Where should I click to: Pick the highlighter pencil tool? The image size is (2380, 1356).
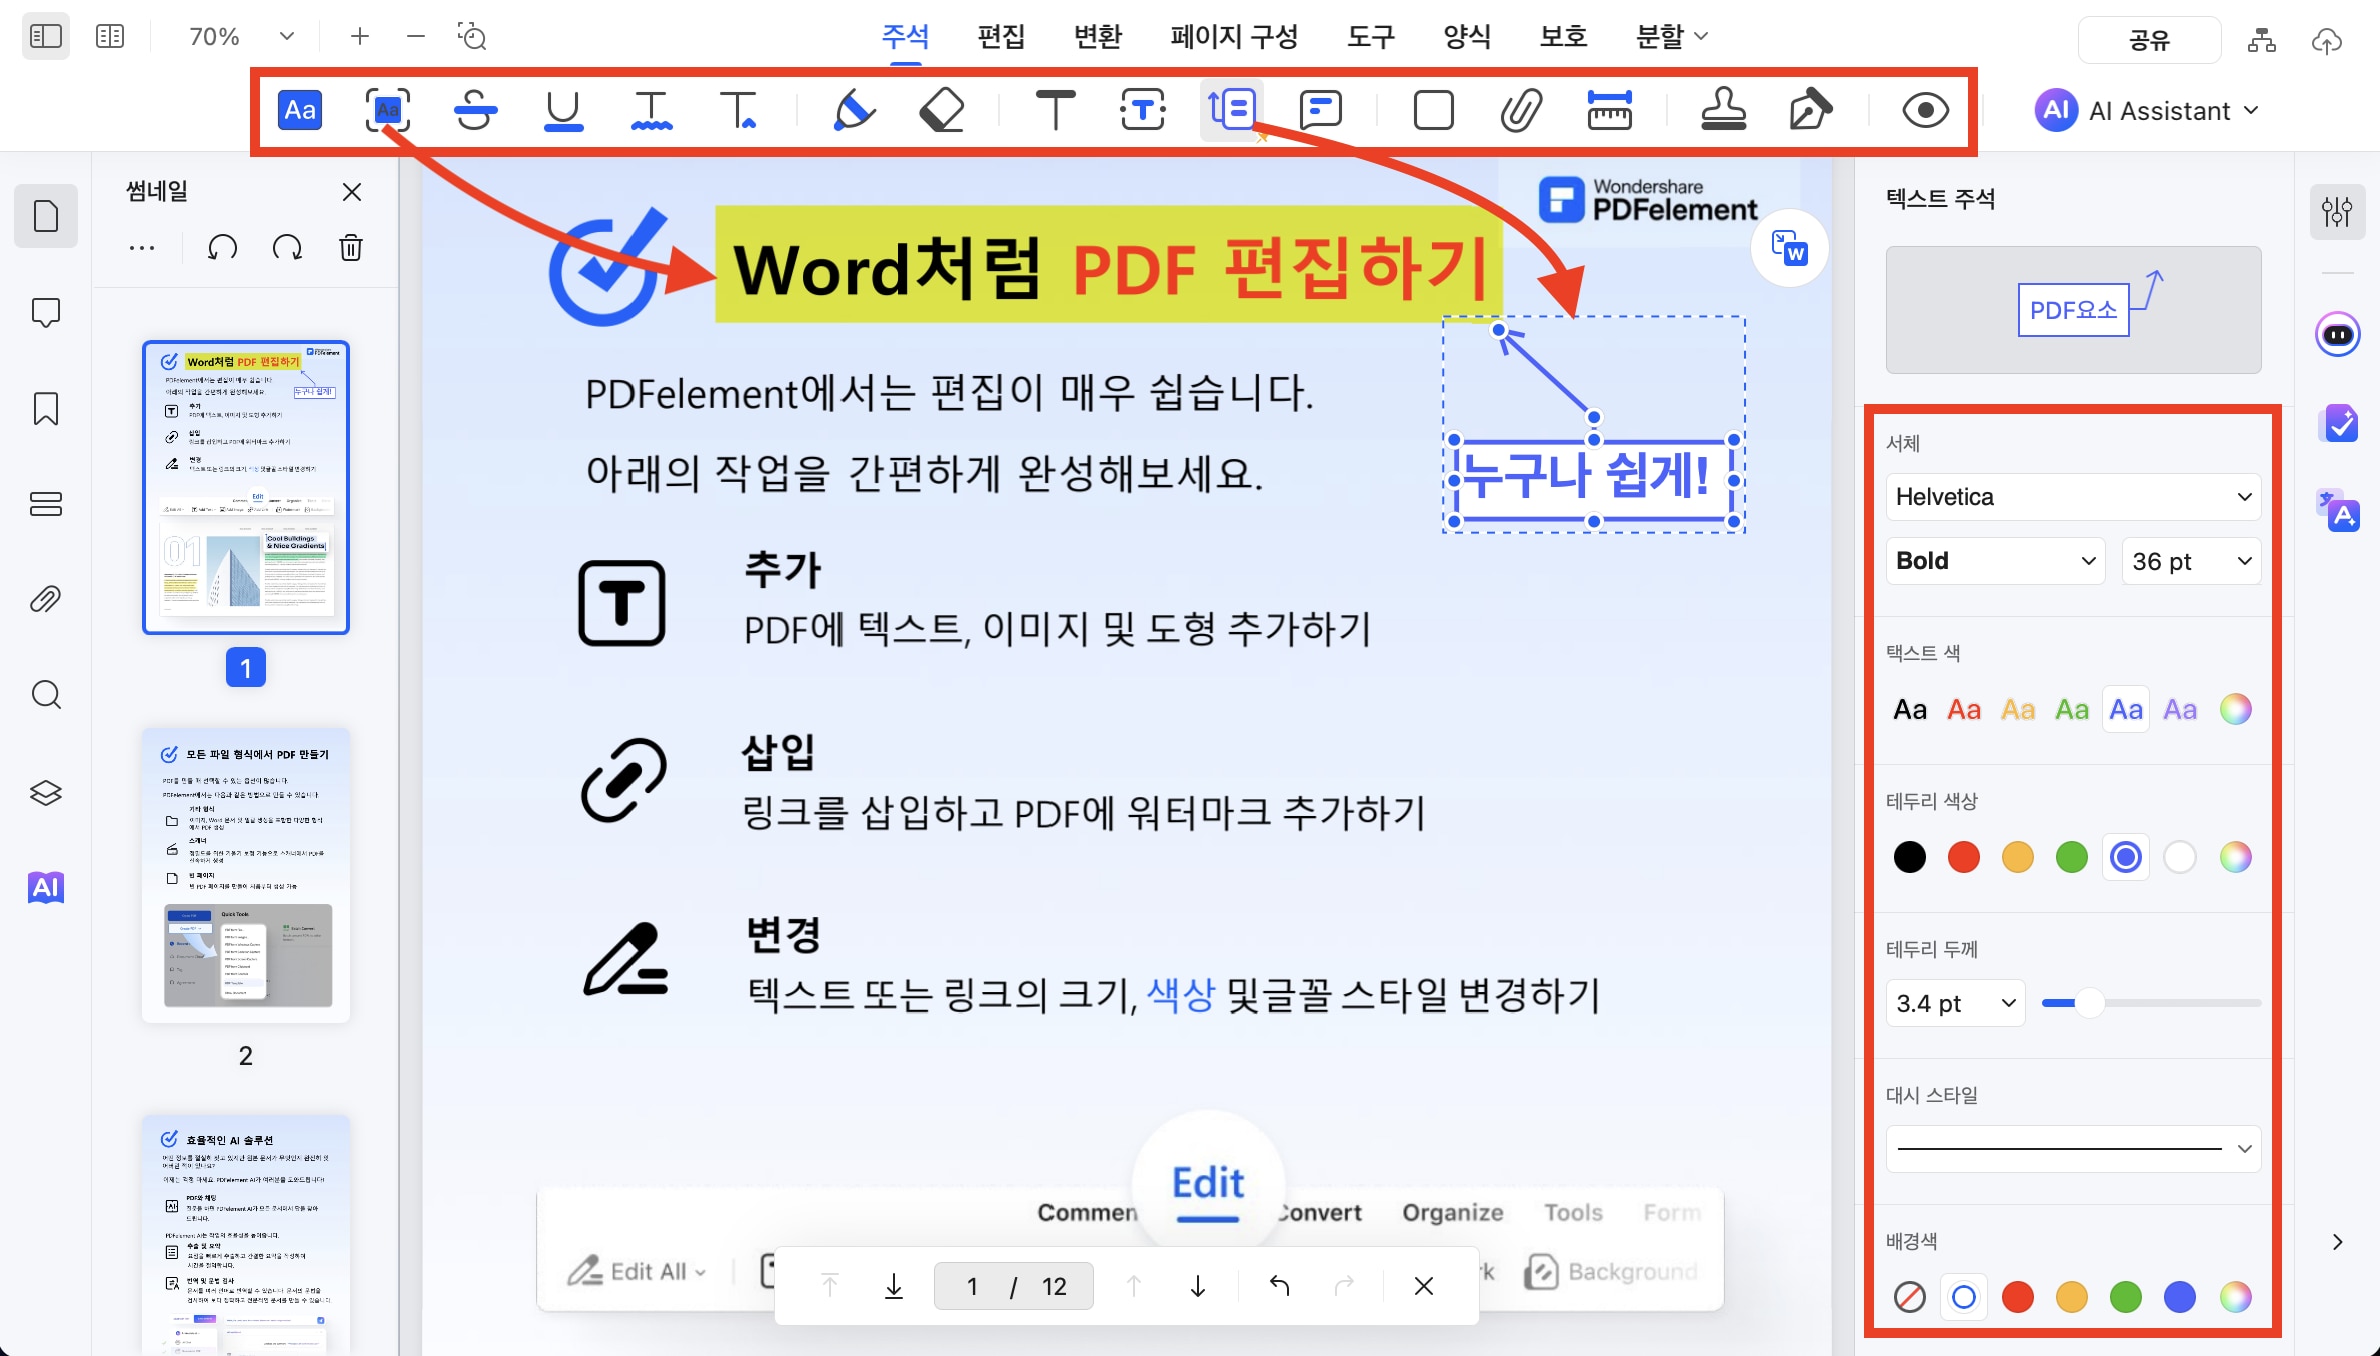click(x=853, y=110)
